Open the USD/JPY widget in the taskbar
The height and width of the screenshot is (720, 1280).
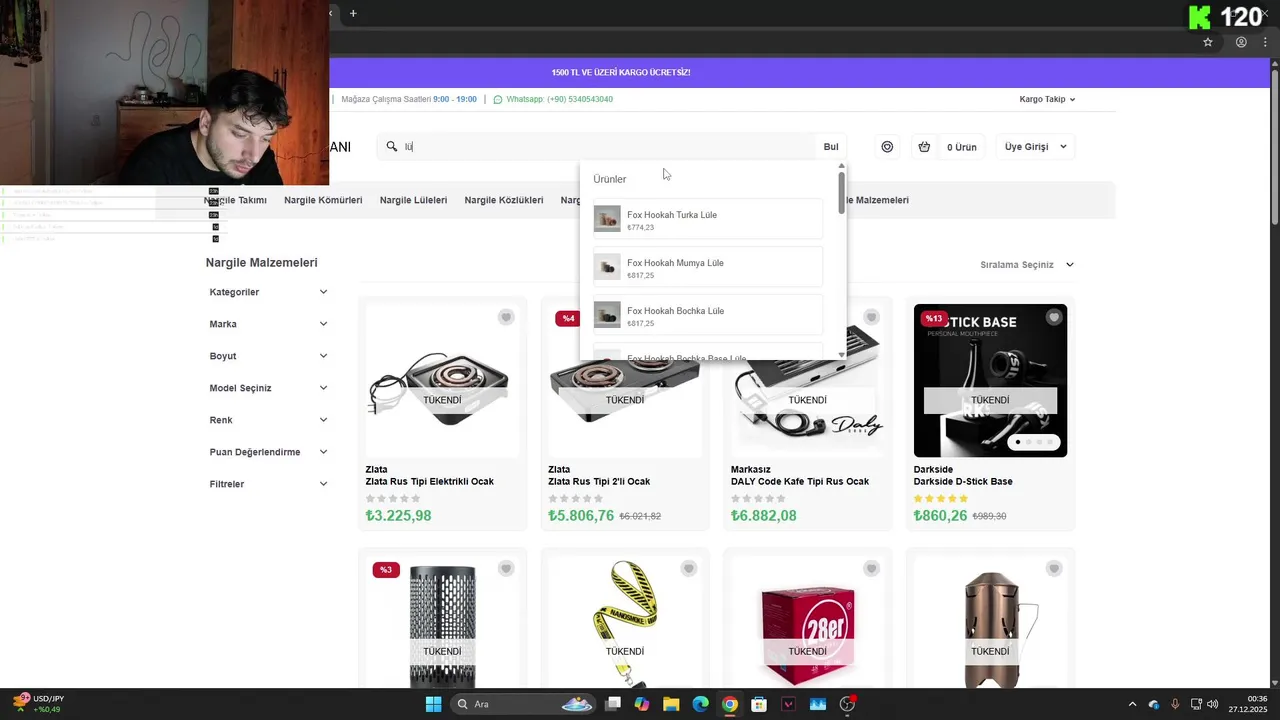(x=38, y=704)
